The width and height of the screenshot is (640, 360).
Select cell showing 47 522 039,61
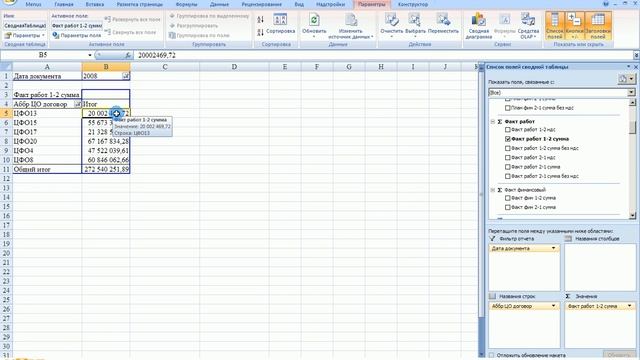point(106,151)
